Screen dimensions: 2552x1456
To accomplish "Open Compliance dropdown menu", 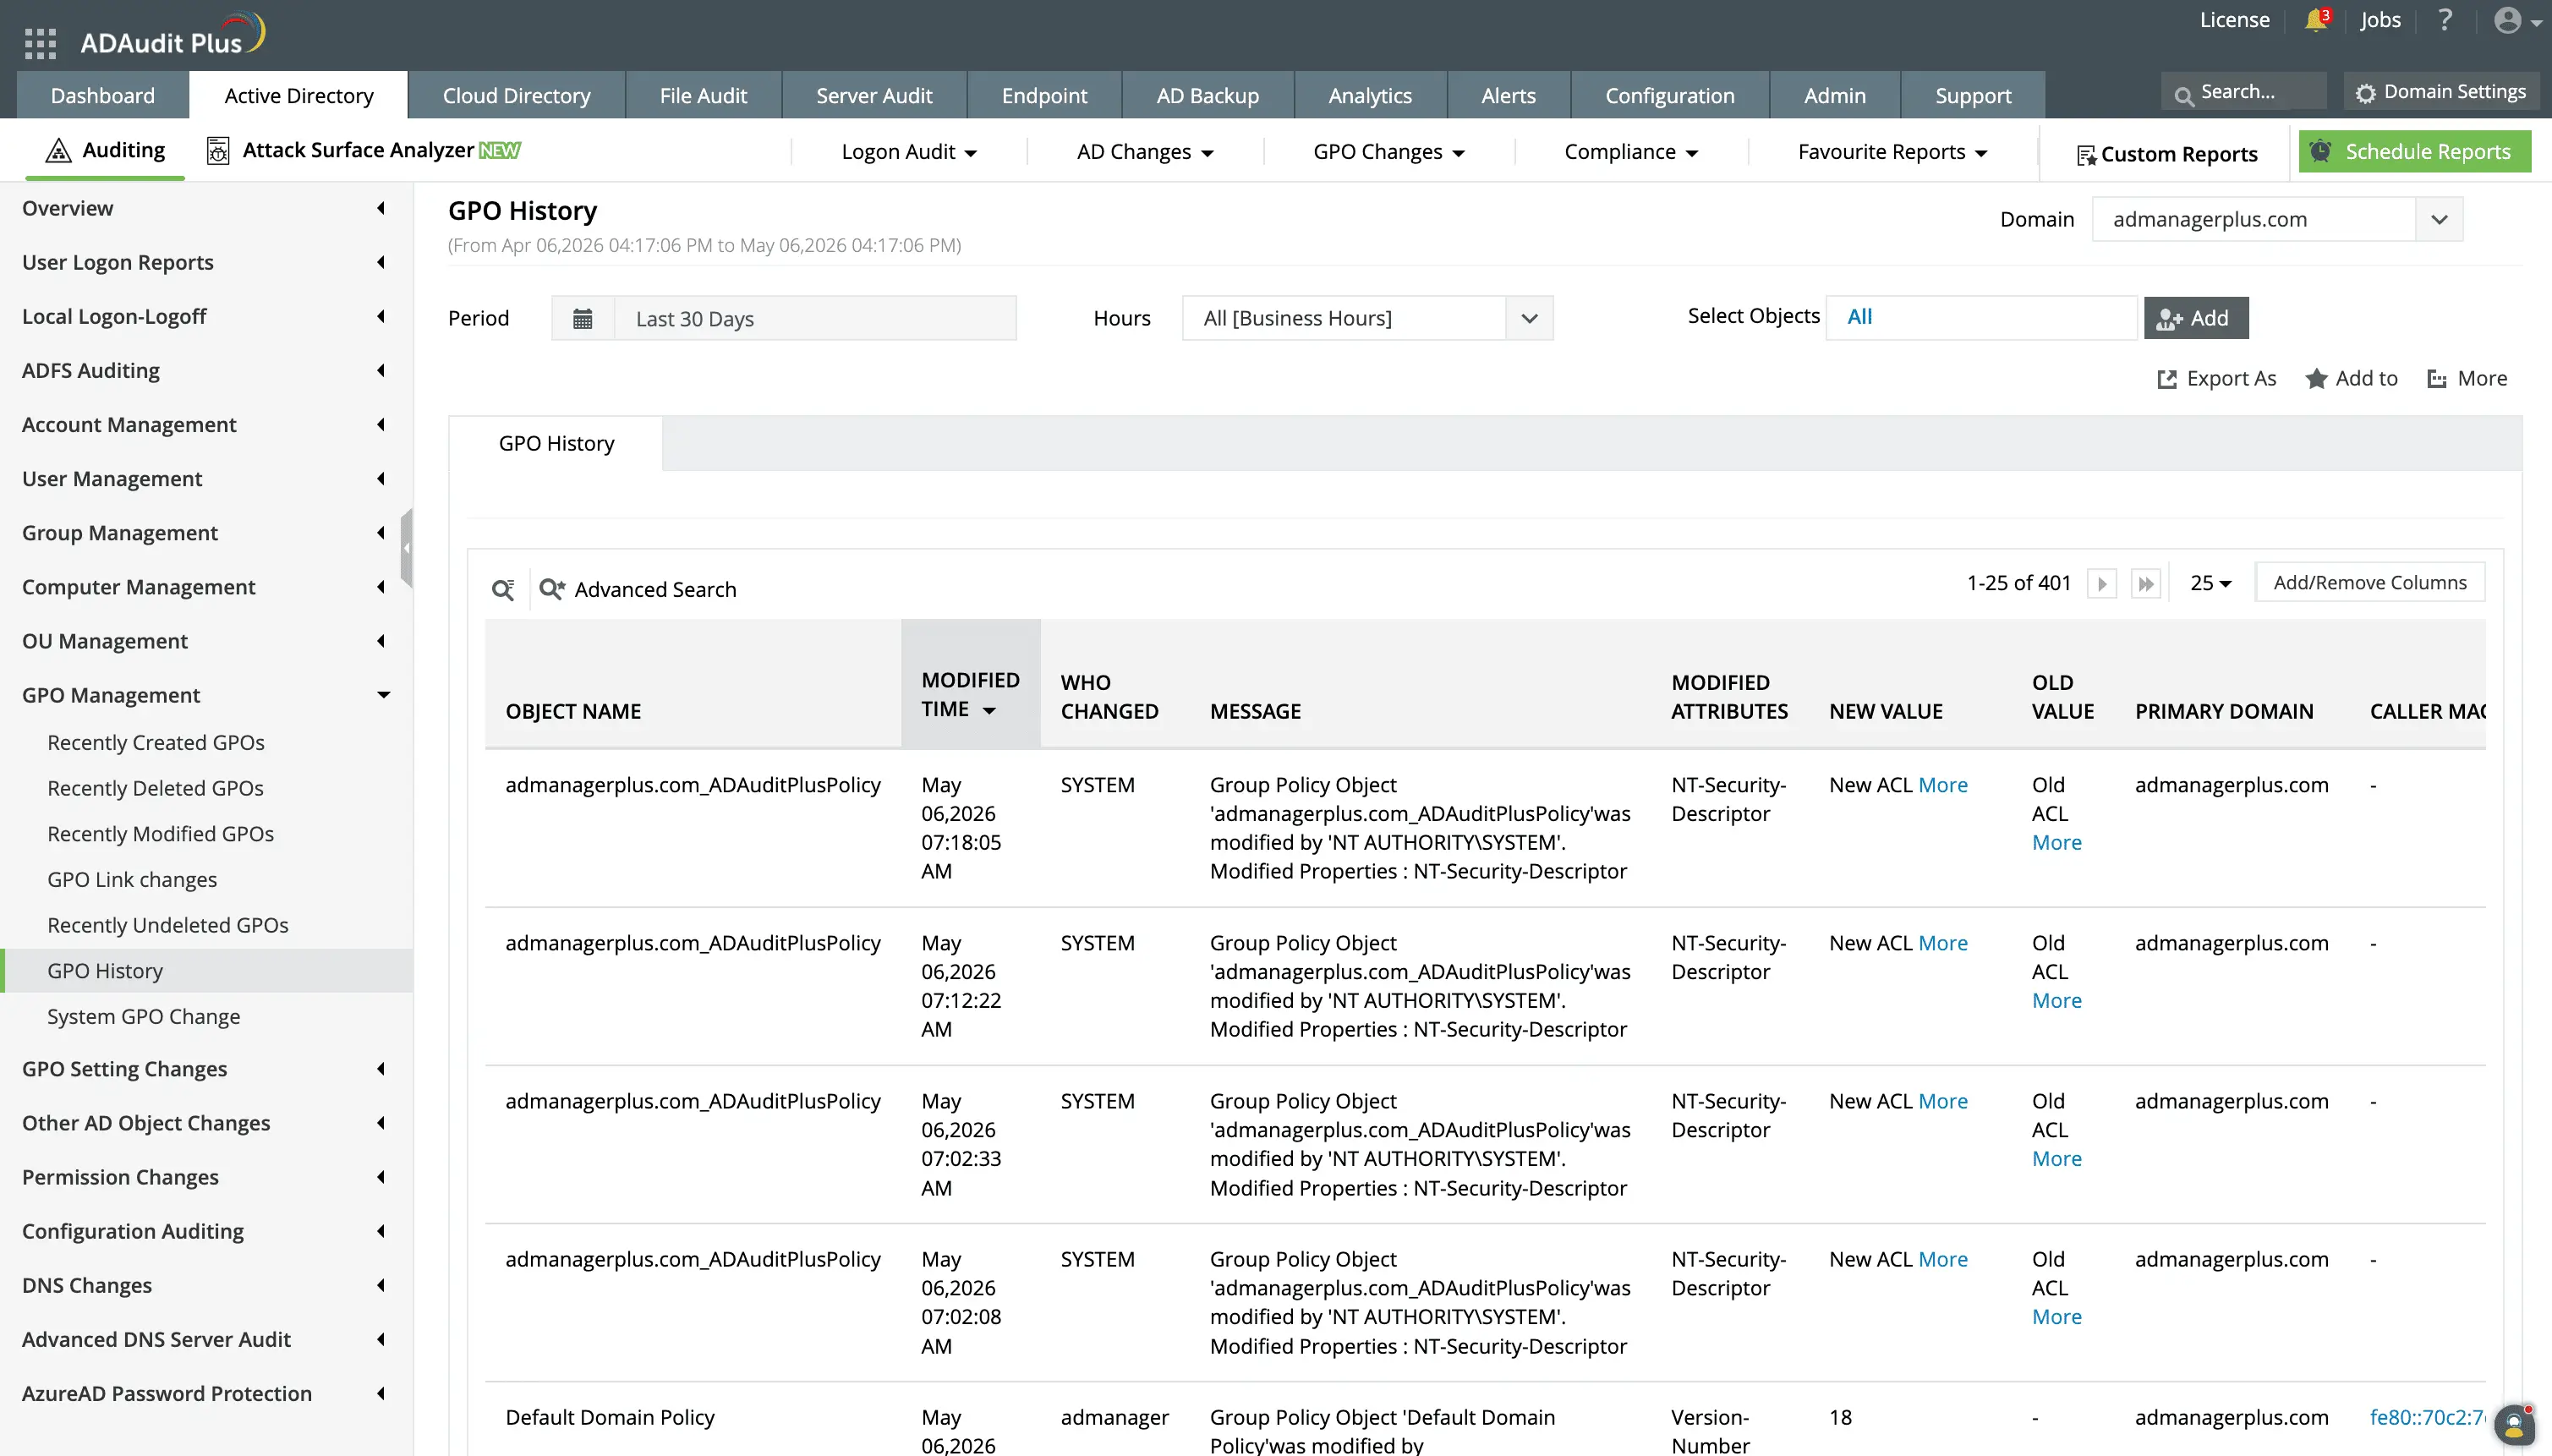I will coord(1631,152).
